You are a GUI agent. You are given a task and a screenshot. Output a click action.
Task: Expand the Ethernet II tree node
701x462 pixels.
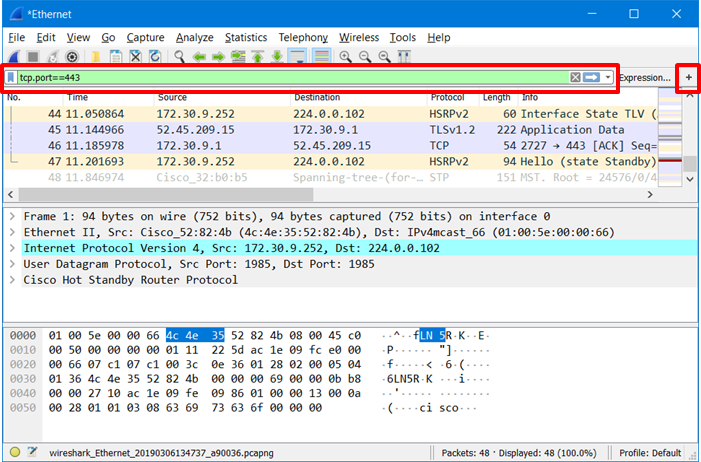click(x=13, y=232)
